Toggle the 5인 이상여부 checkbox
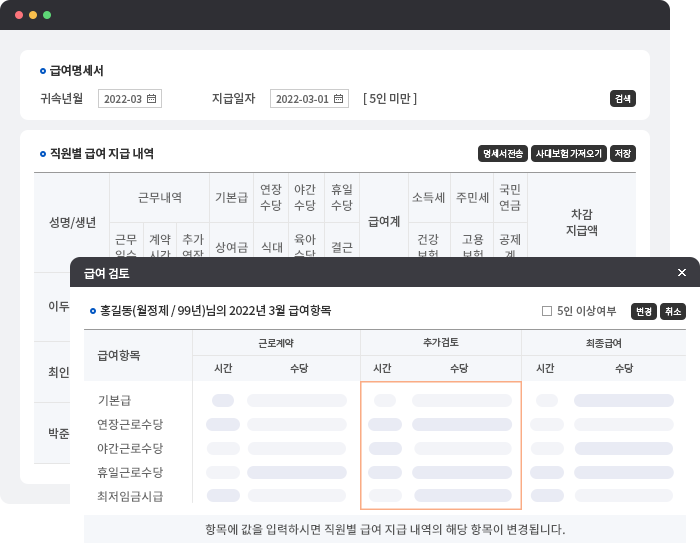This screenshot has height=554, width=700. 547,311
